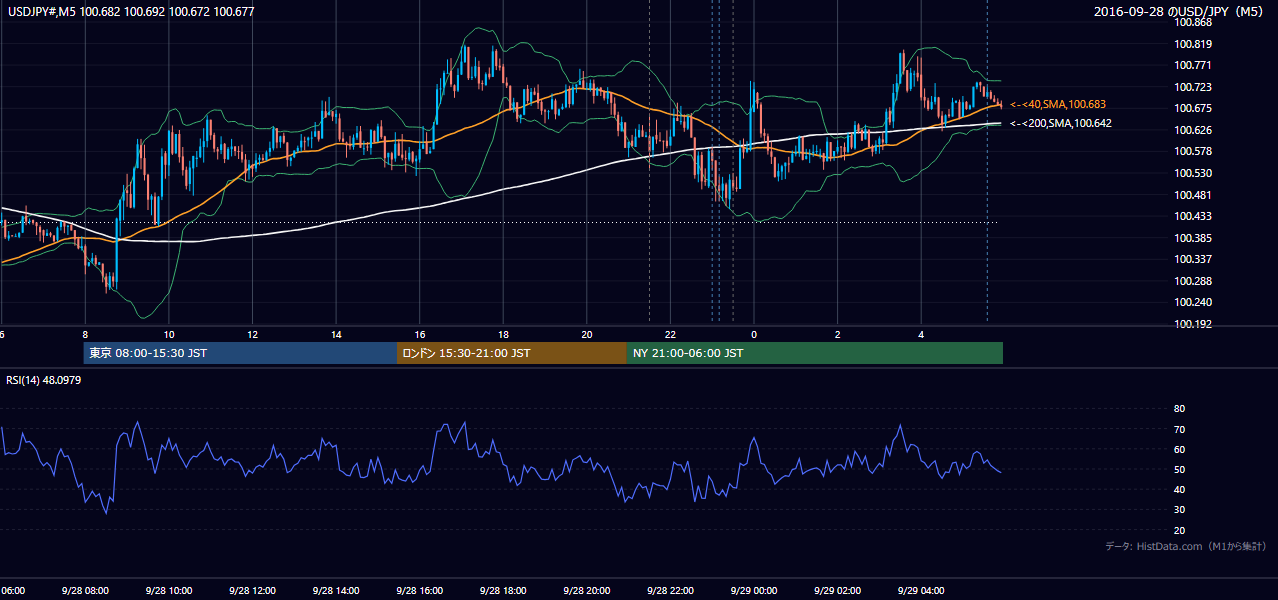Click the 9/29 00:00 time label
1278x600 pixels.
[x=754, y=591]
